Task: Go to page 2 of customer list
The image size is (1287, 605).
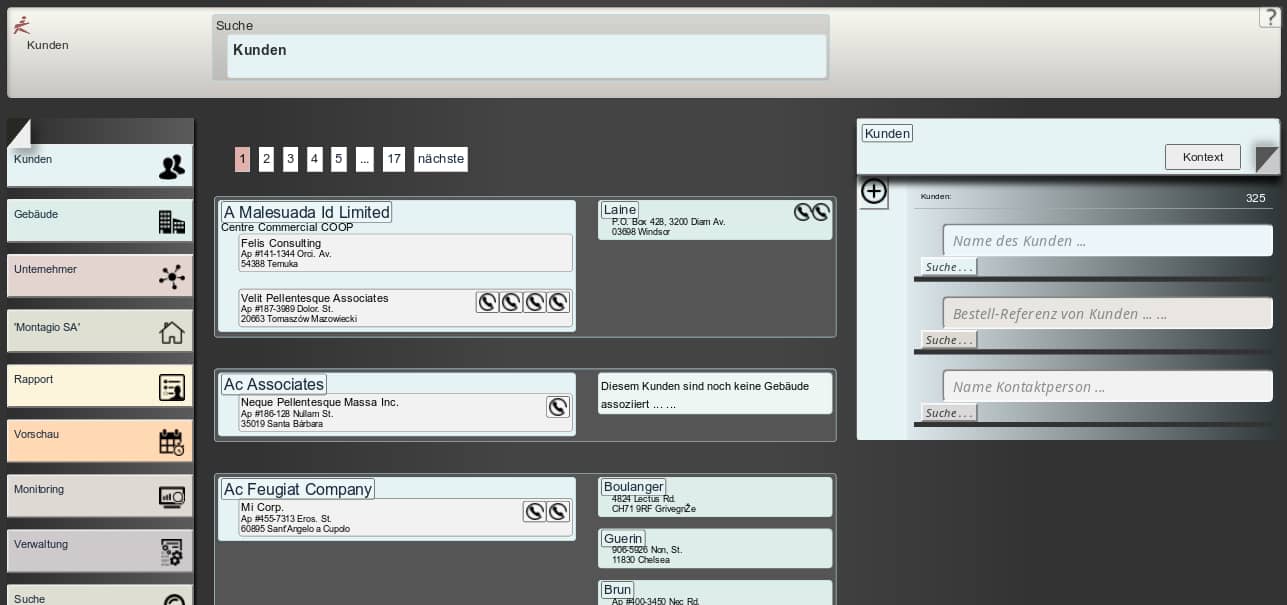Action: [x=266, y=159]
